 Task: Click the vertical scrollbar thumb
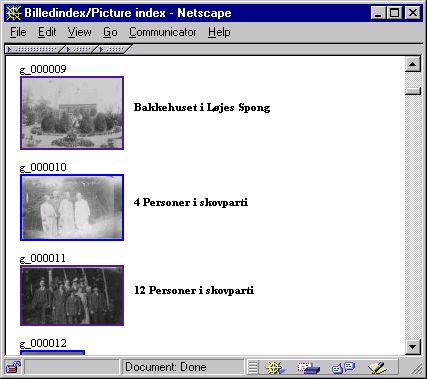coord(413,91)
